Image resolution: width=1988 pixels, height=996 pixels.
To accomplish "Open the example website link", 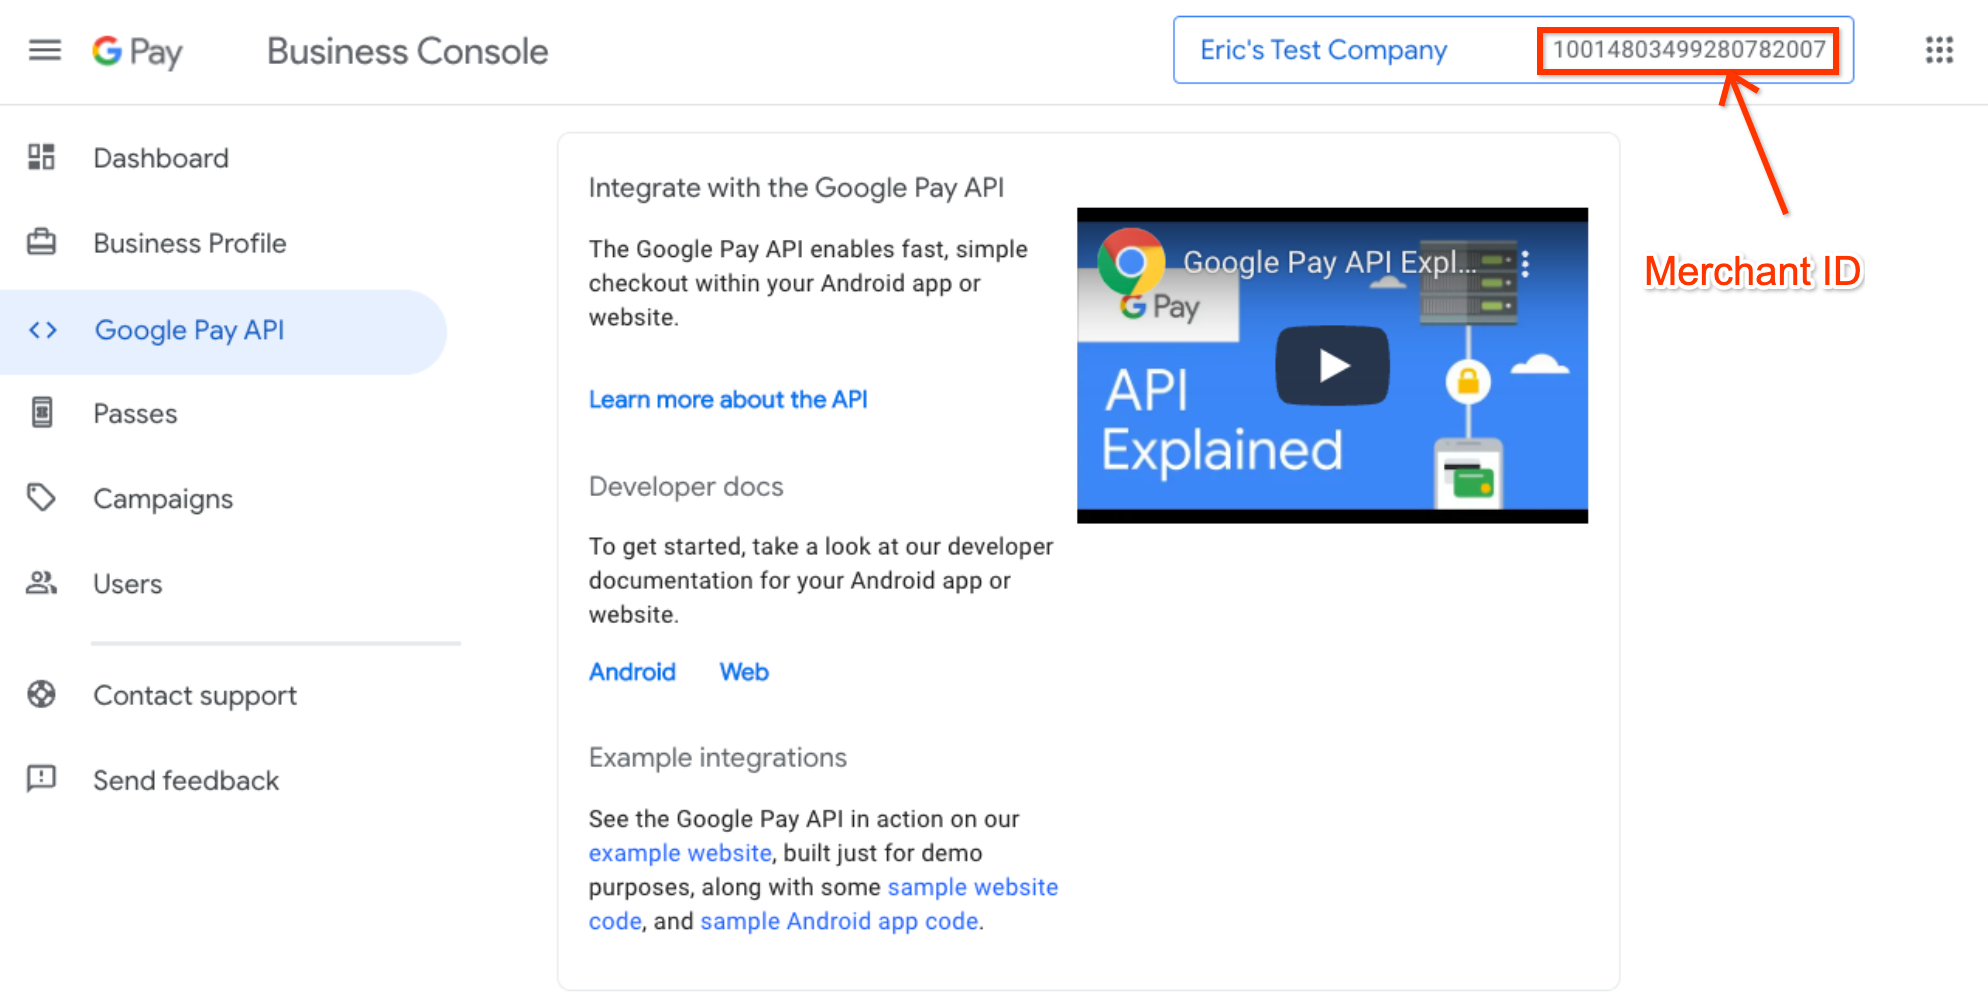I will click(680, 853).
